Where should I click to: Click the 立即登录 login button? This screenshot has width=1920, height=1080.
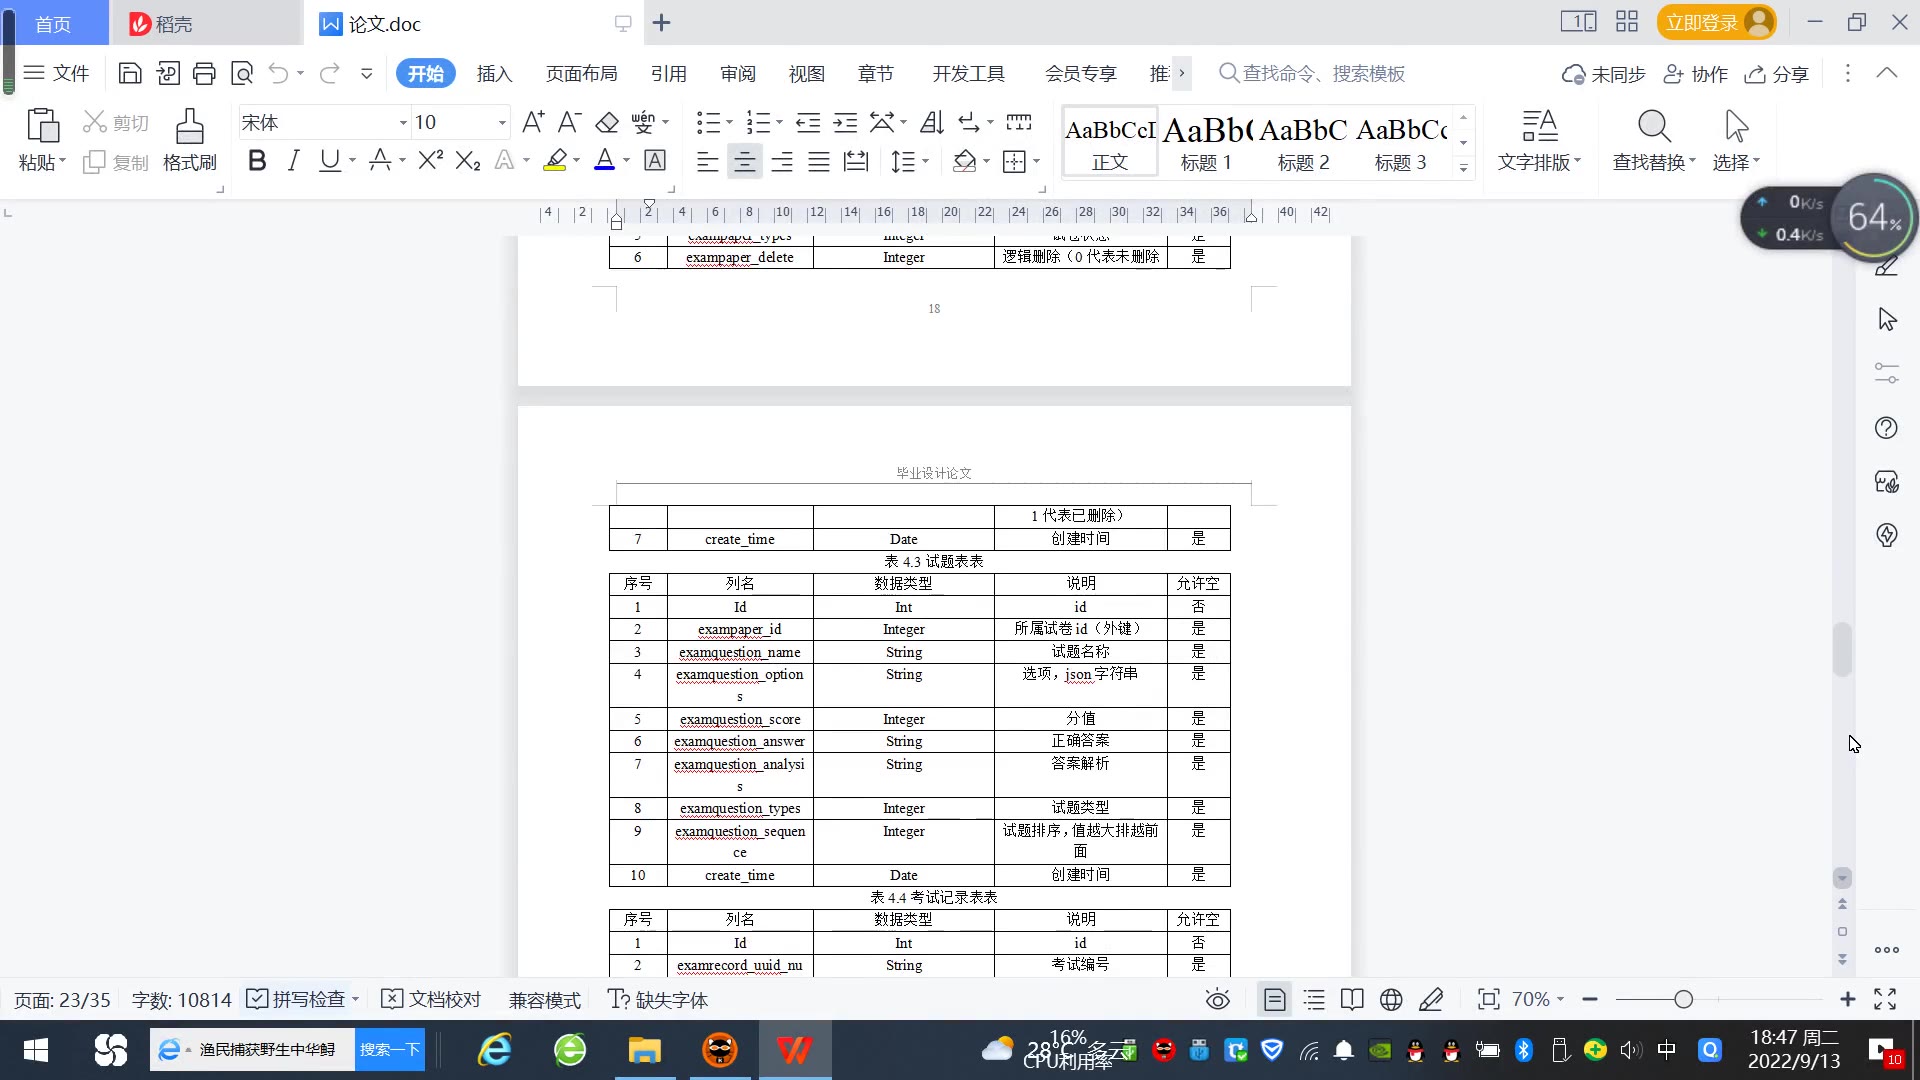[x=1702, y=22]
